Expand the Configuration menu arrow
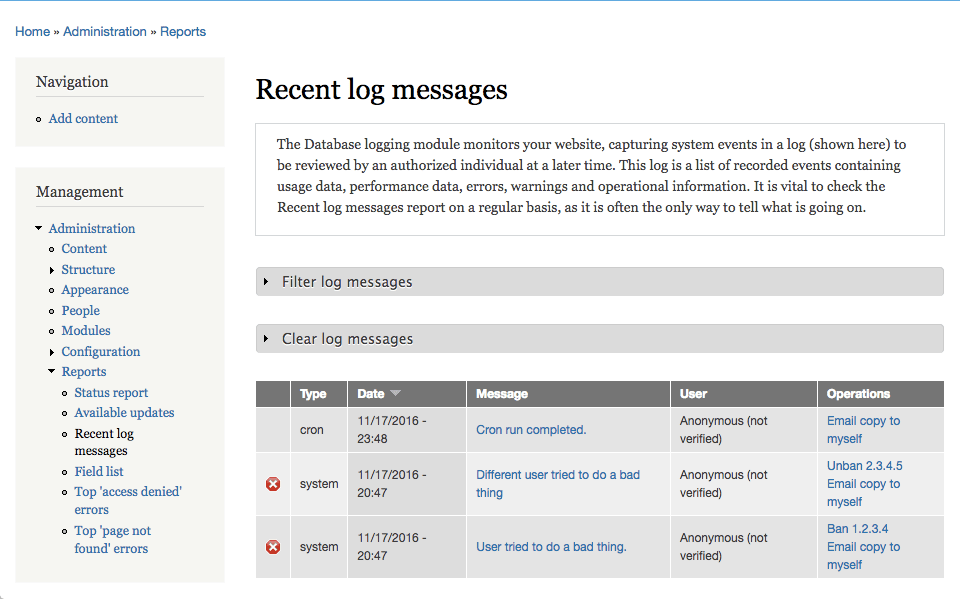The image size is (960, 599). tap(52, 352)
